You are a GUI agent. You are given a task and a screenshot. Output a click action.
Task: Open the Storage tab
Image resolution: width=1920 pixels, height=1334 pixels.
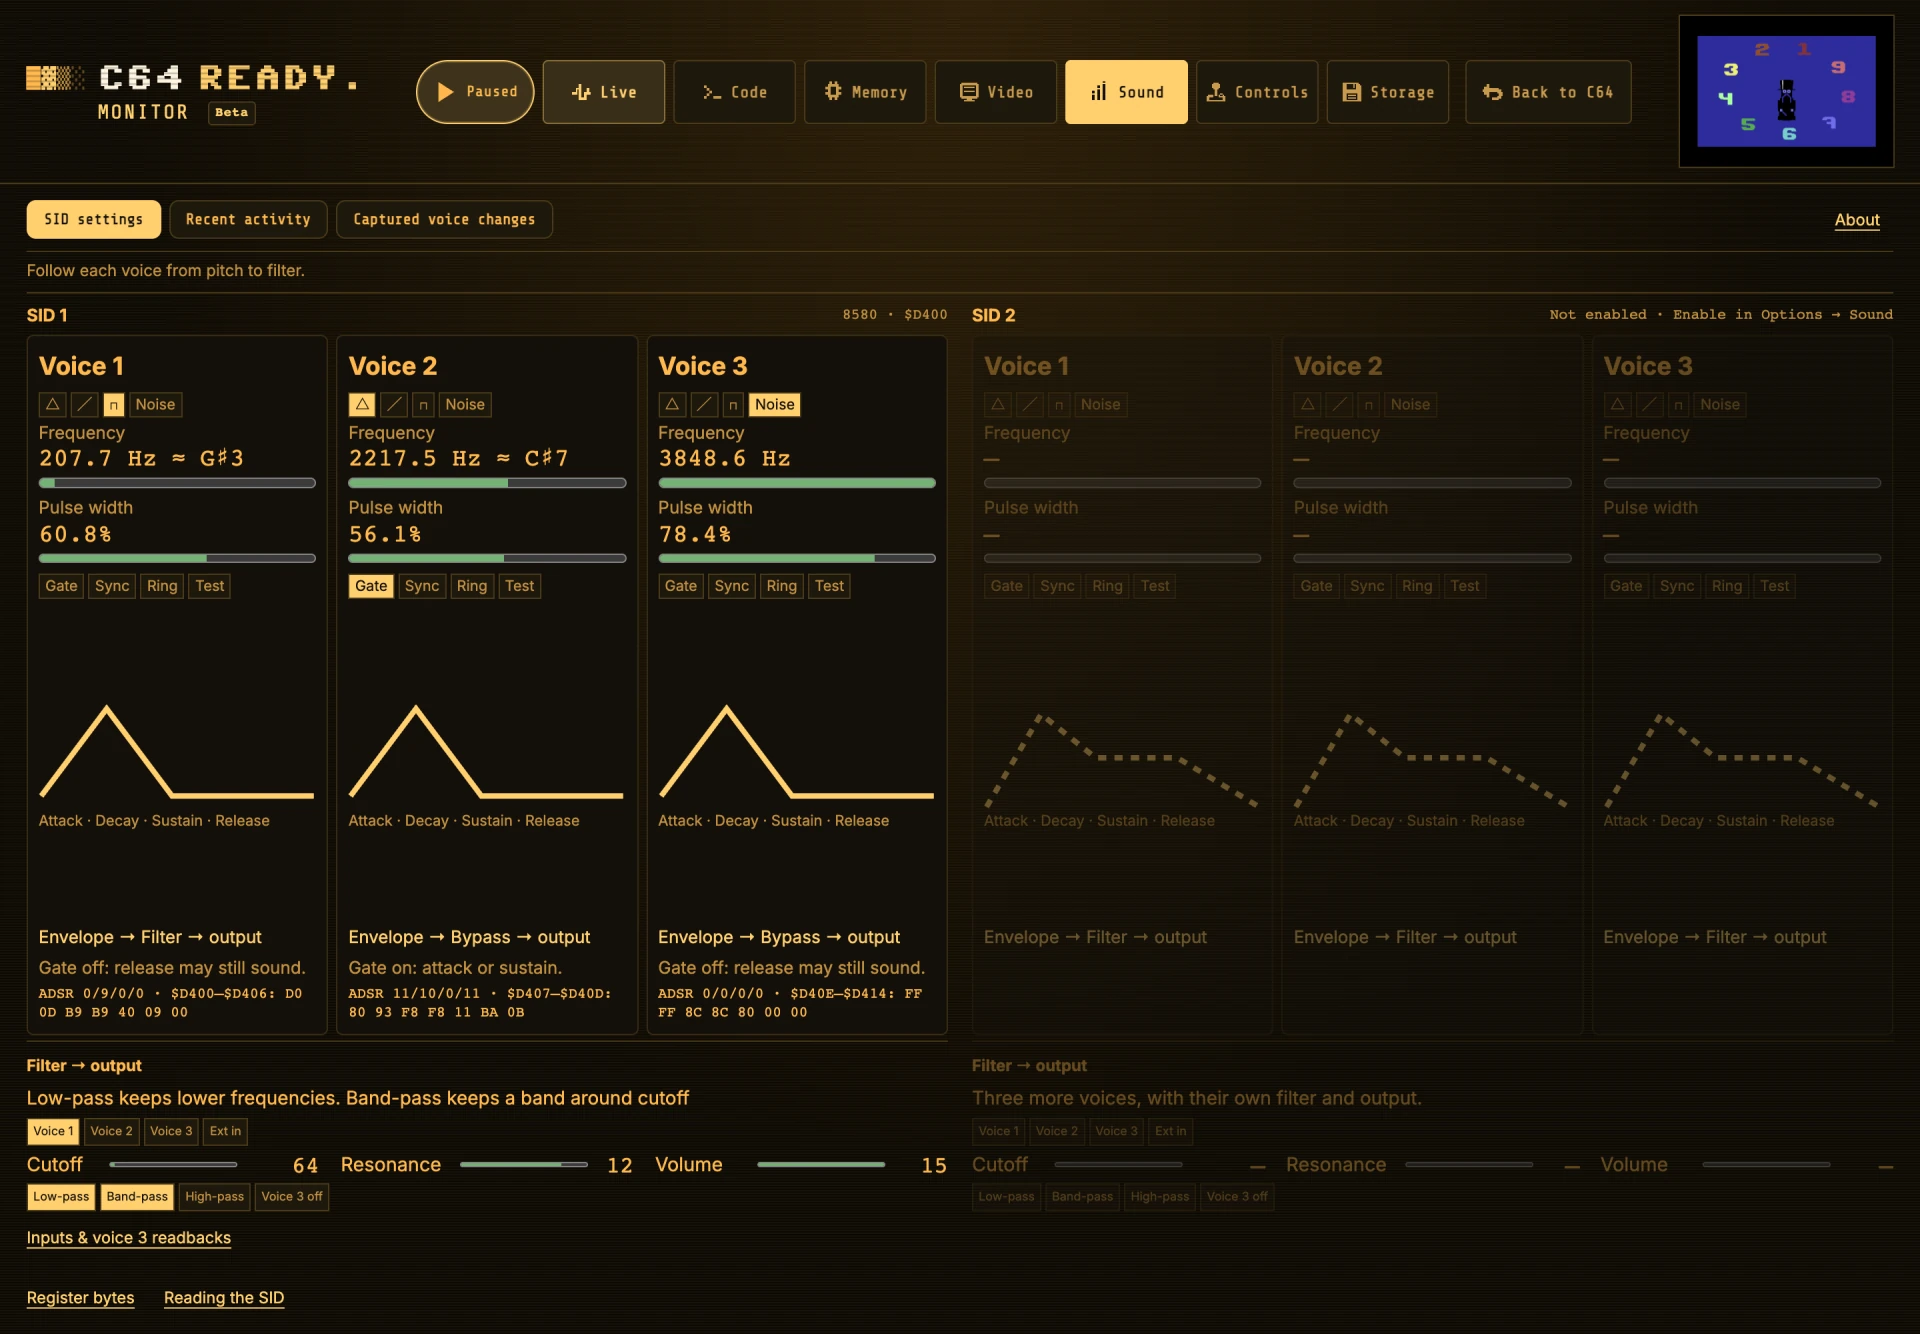pyautogui.click(x=1388, y=92)
